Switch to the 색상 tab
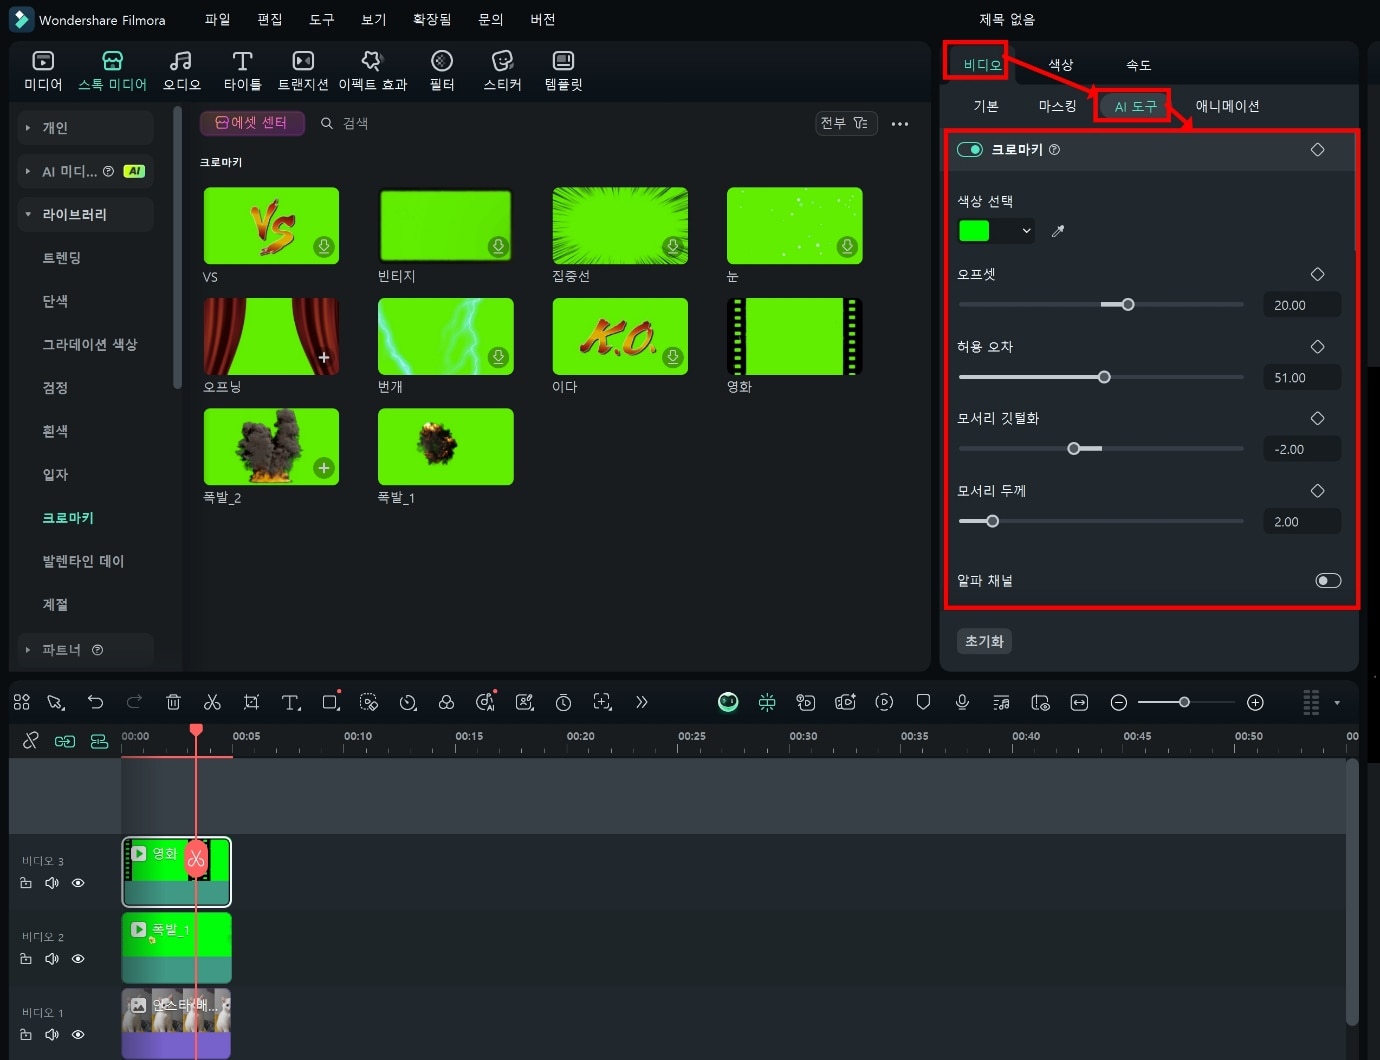The image size is (1380, 1060). pyautogui.click(x=1060, y=65)
